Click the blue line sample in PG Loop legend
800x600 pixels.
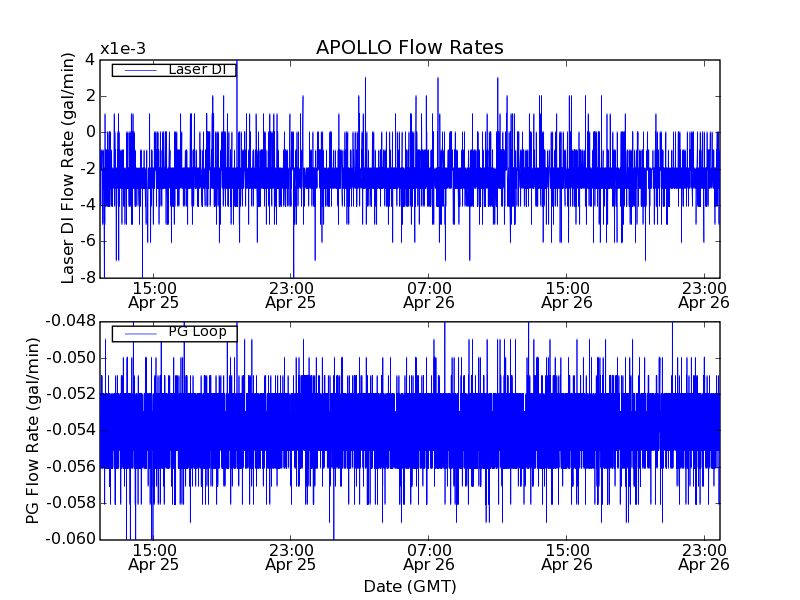click(141, 334)
